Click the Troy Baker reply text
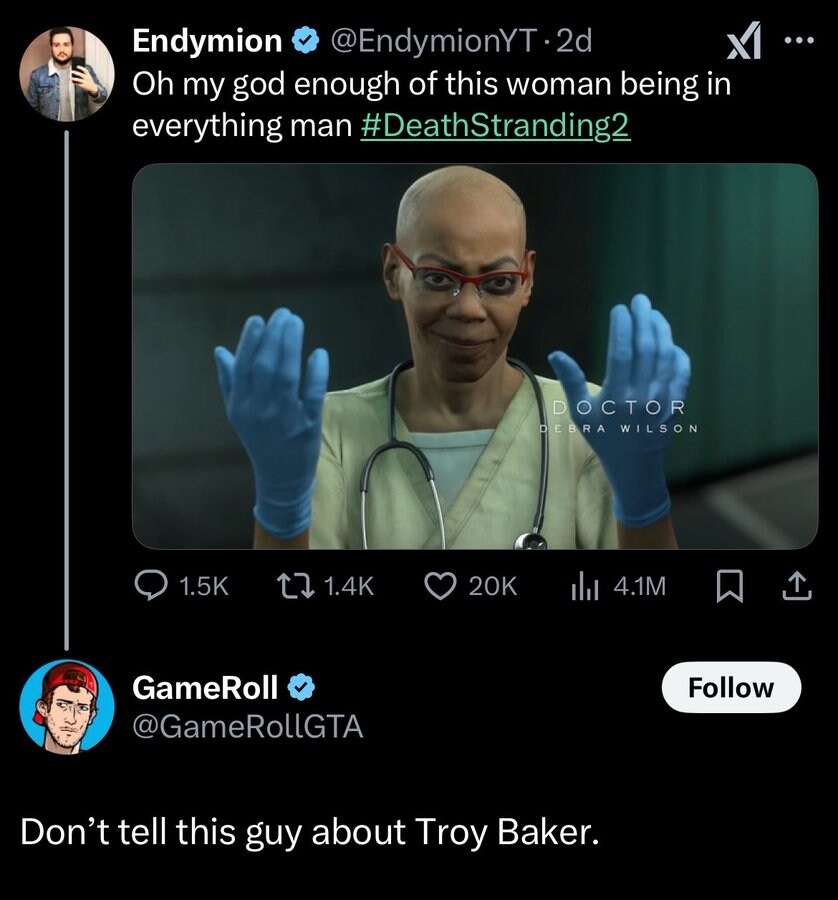 (x=310, y=832)
